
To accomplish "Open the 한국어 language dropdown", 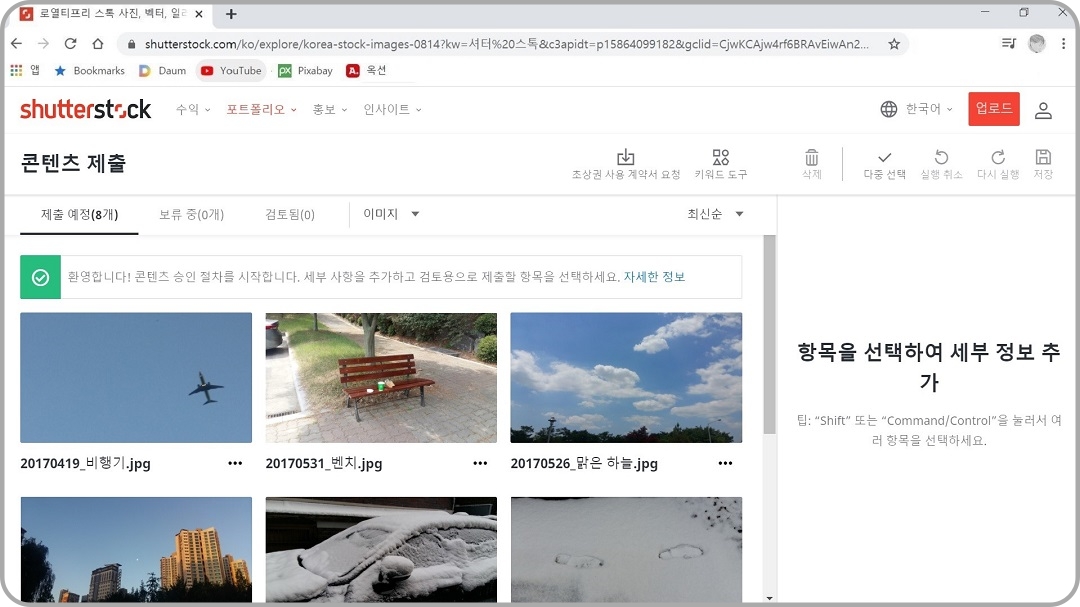I will coord(917,109).
